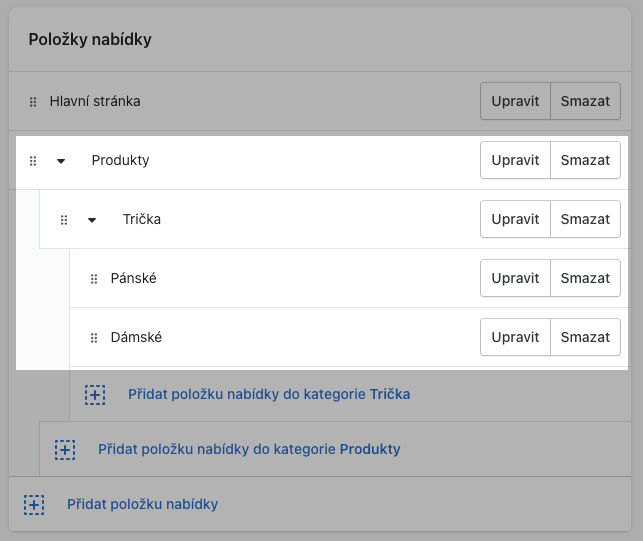Click plus icon for adding to Produkty
This screenshot has width=643, height=541.
[64, 449]
